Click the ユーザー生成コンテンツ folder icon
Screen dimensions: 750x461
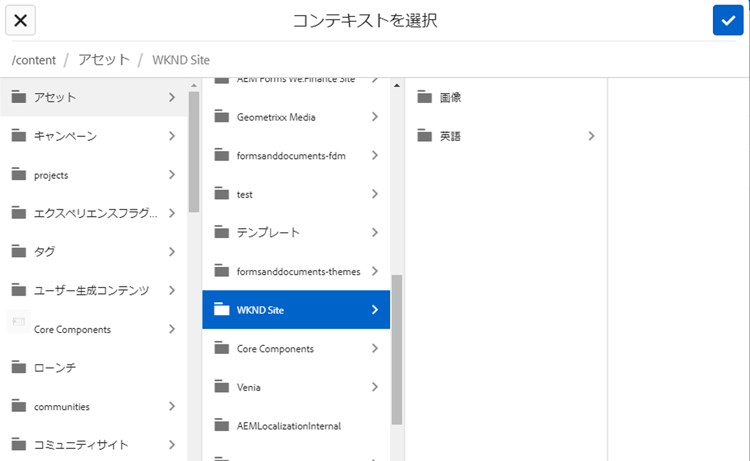[19, 290]
